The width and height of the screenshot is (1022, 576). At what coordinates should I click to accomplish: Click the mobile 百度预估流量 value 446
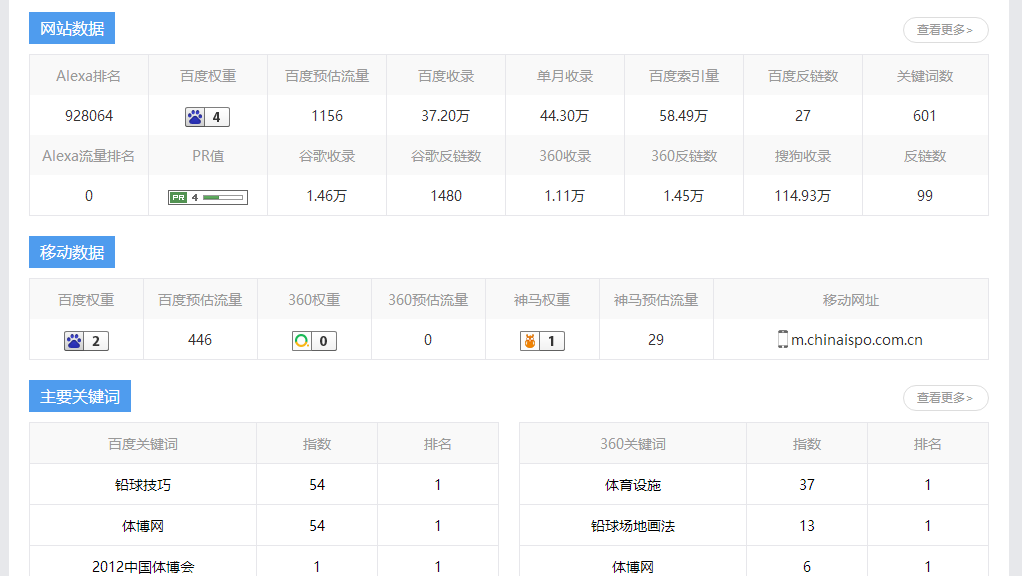(199, 340)
